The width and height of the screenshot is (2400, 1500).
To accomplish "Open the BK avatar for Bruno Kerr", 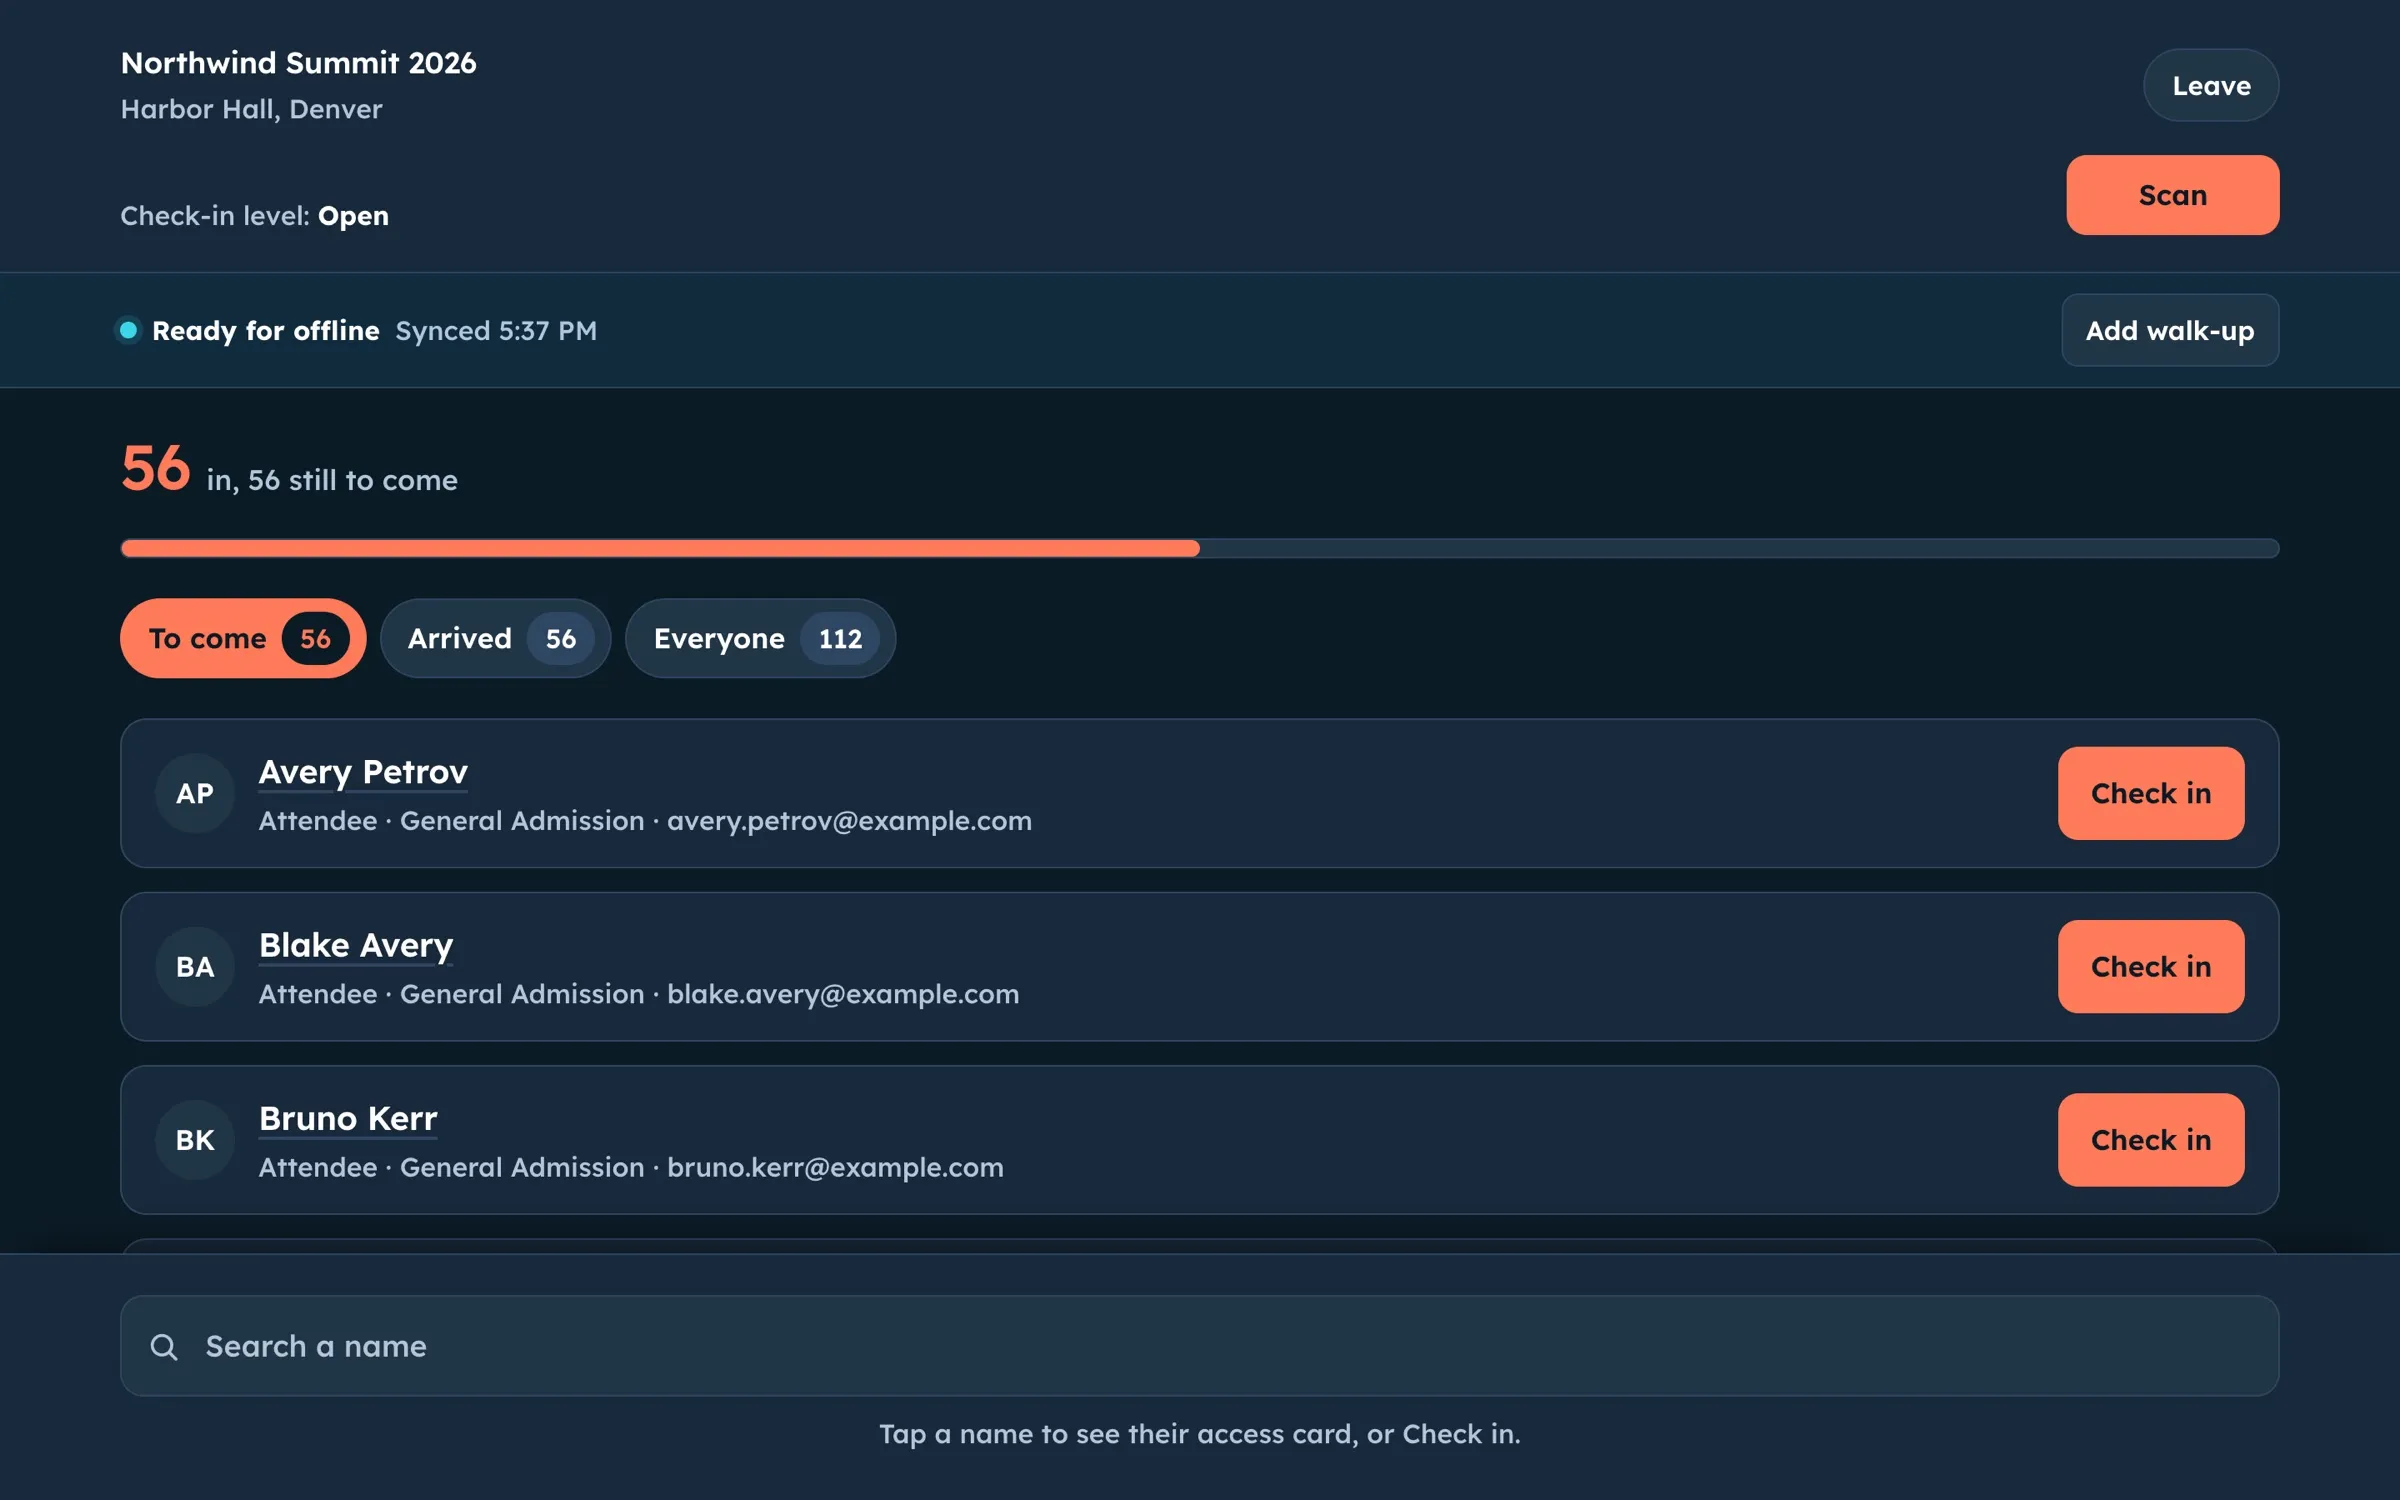I will coord(195,1140).
